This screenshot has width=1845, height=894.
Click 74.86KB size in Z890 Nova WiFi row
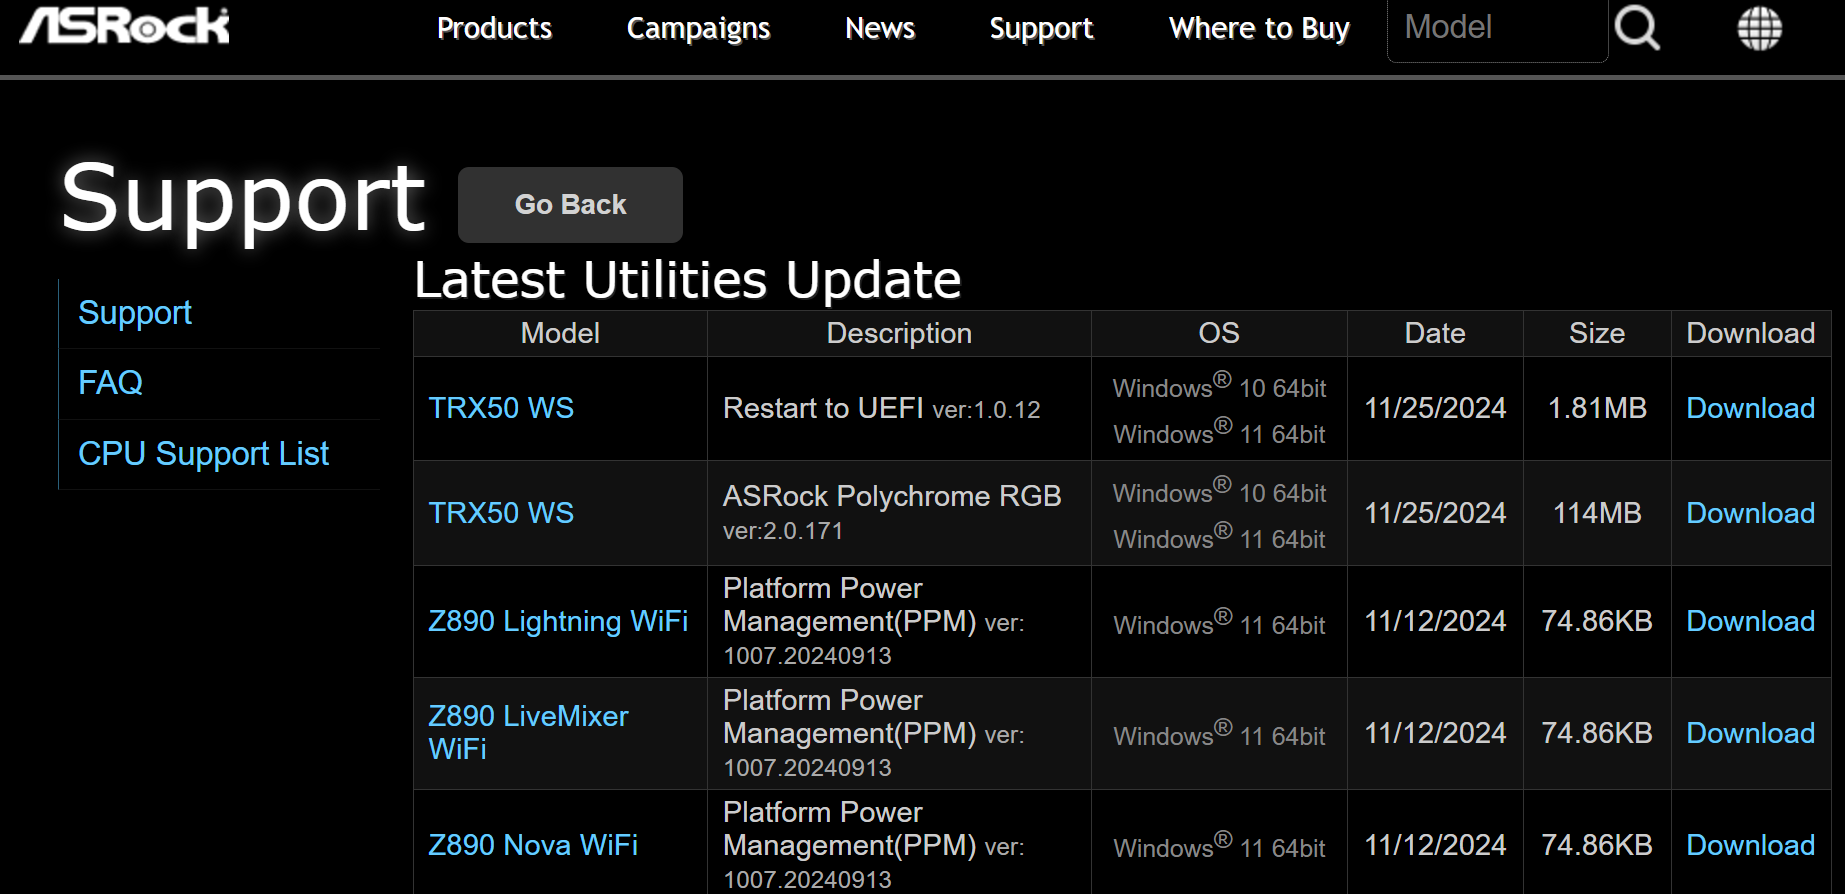[1597, 845]
